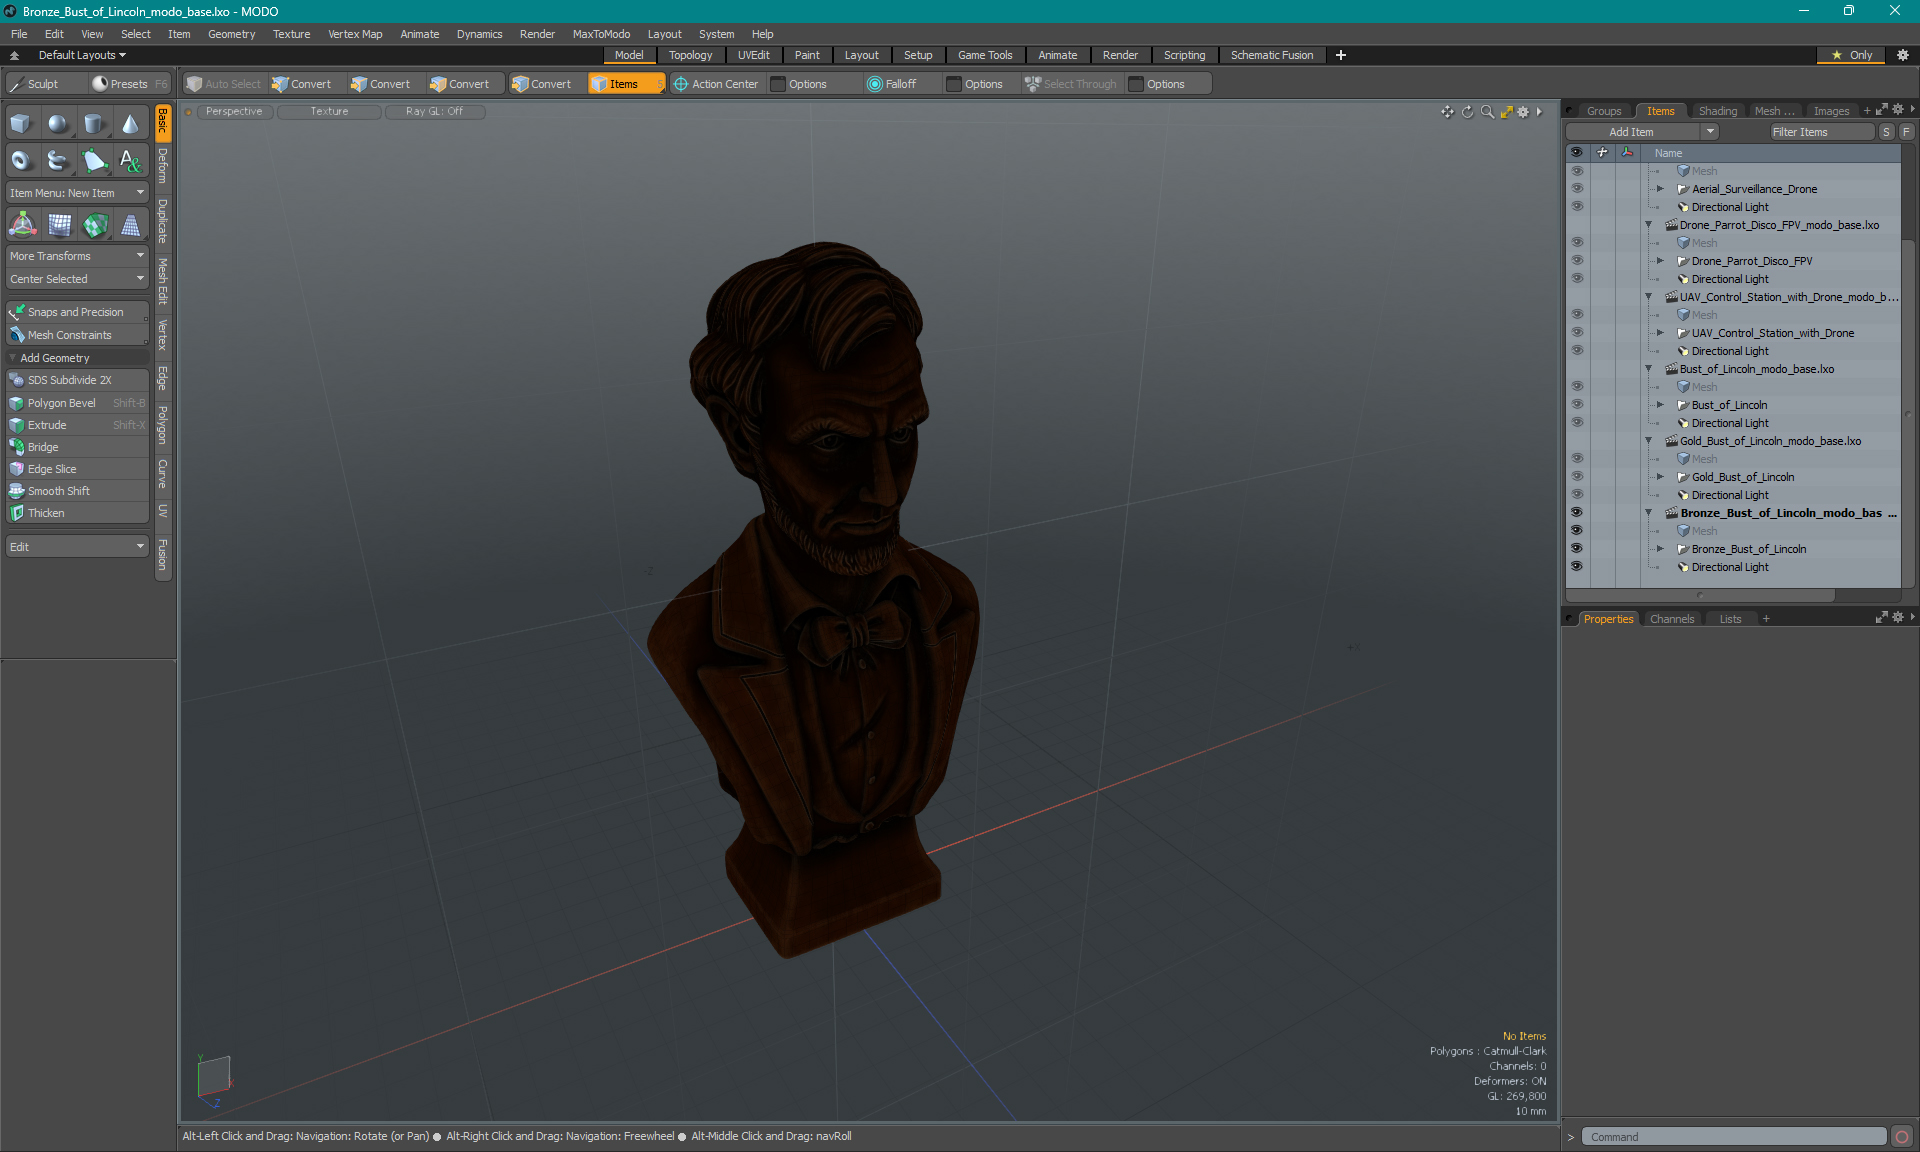Toggle visibility of Drone_Parrot_Disco_FPV item
This screenshot has width=1920, height=1152.
tap(1577, 261)
